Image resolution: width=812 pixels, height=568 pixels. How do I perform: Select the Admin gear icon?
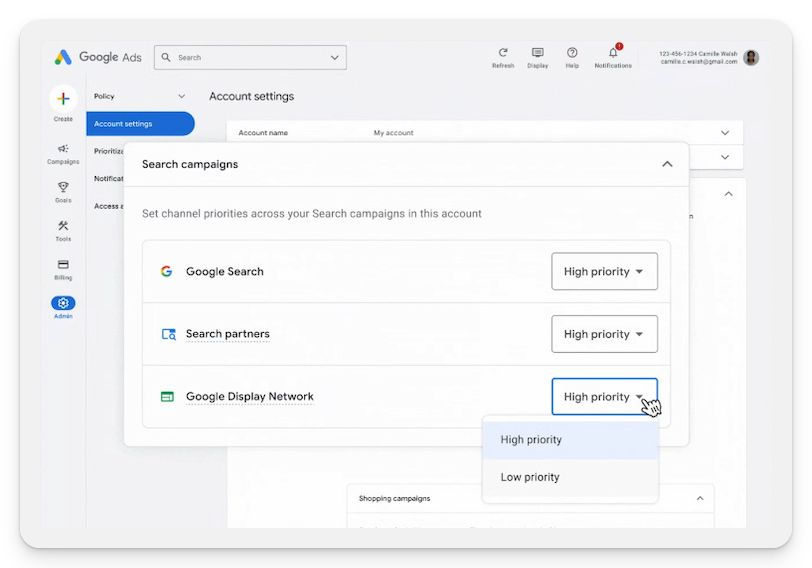pyautogui.click(x=63, y=303)
